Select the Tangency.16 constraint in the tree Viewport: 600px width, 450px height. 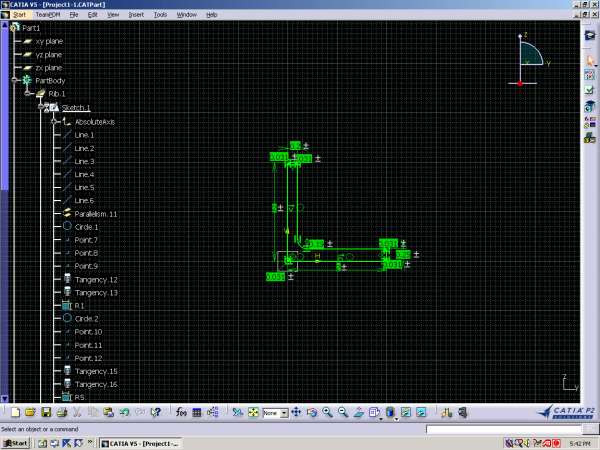coord(96,384)
